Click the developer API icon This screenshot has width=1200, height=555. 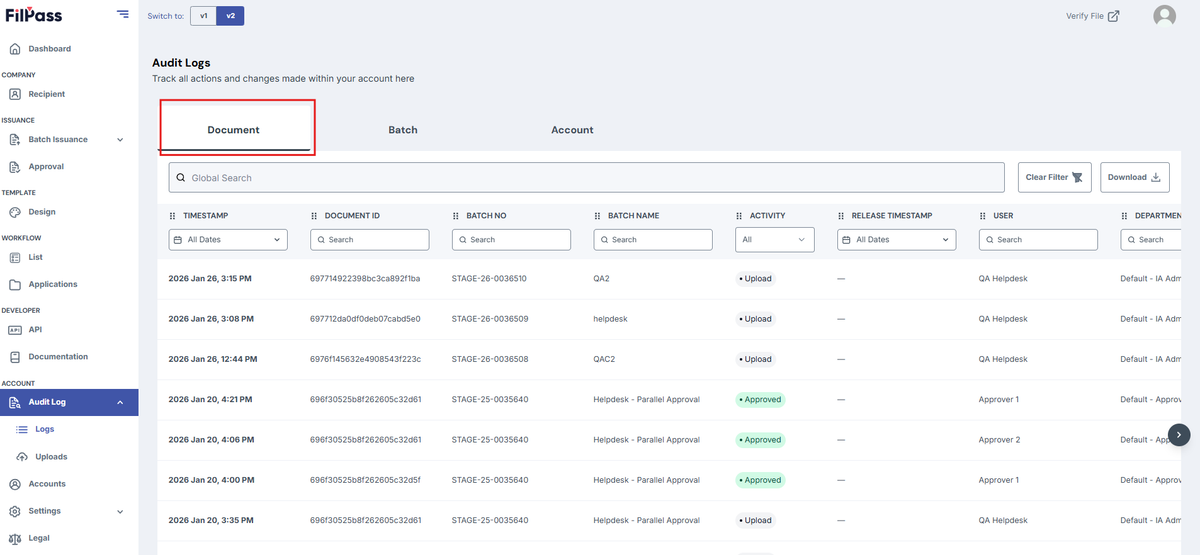tap(15, 330)
